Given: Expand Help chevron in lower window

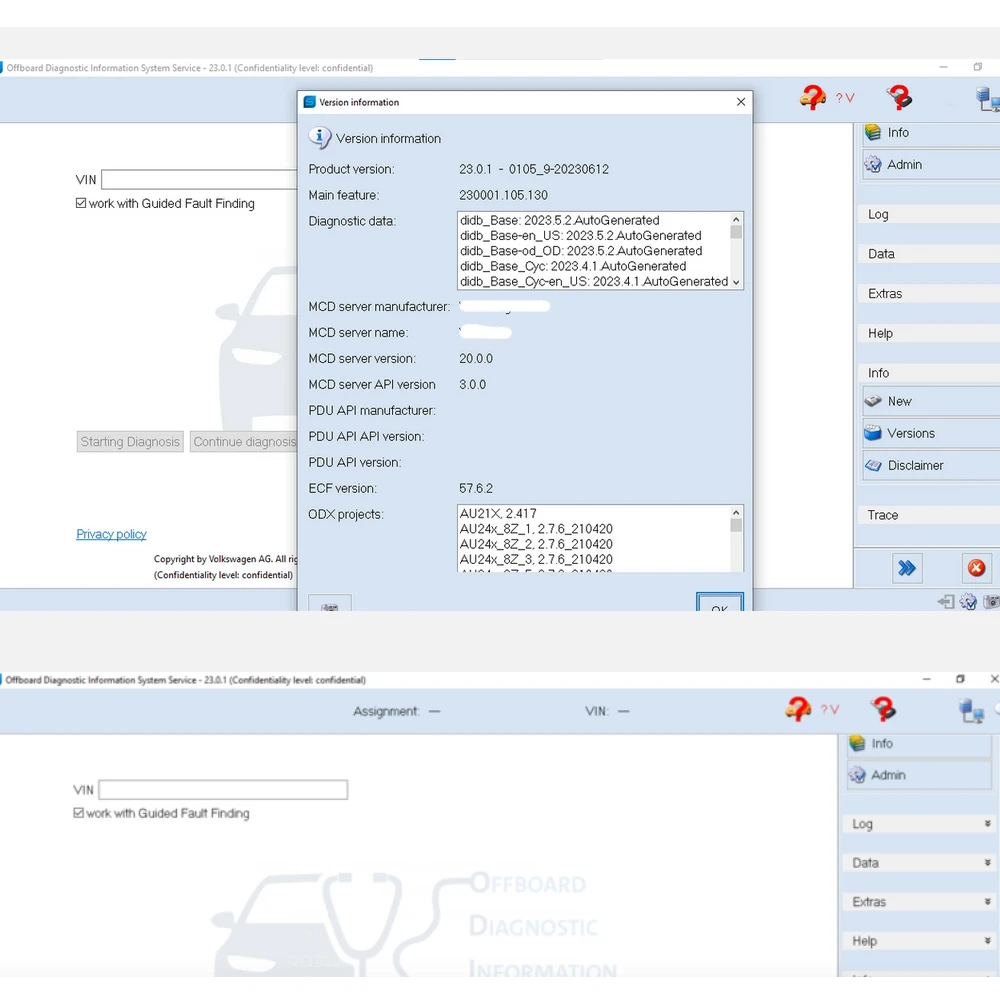Looking at the screenshot, I should (x=987, y=941).
